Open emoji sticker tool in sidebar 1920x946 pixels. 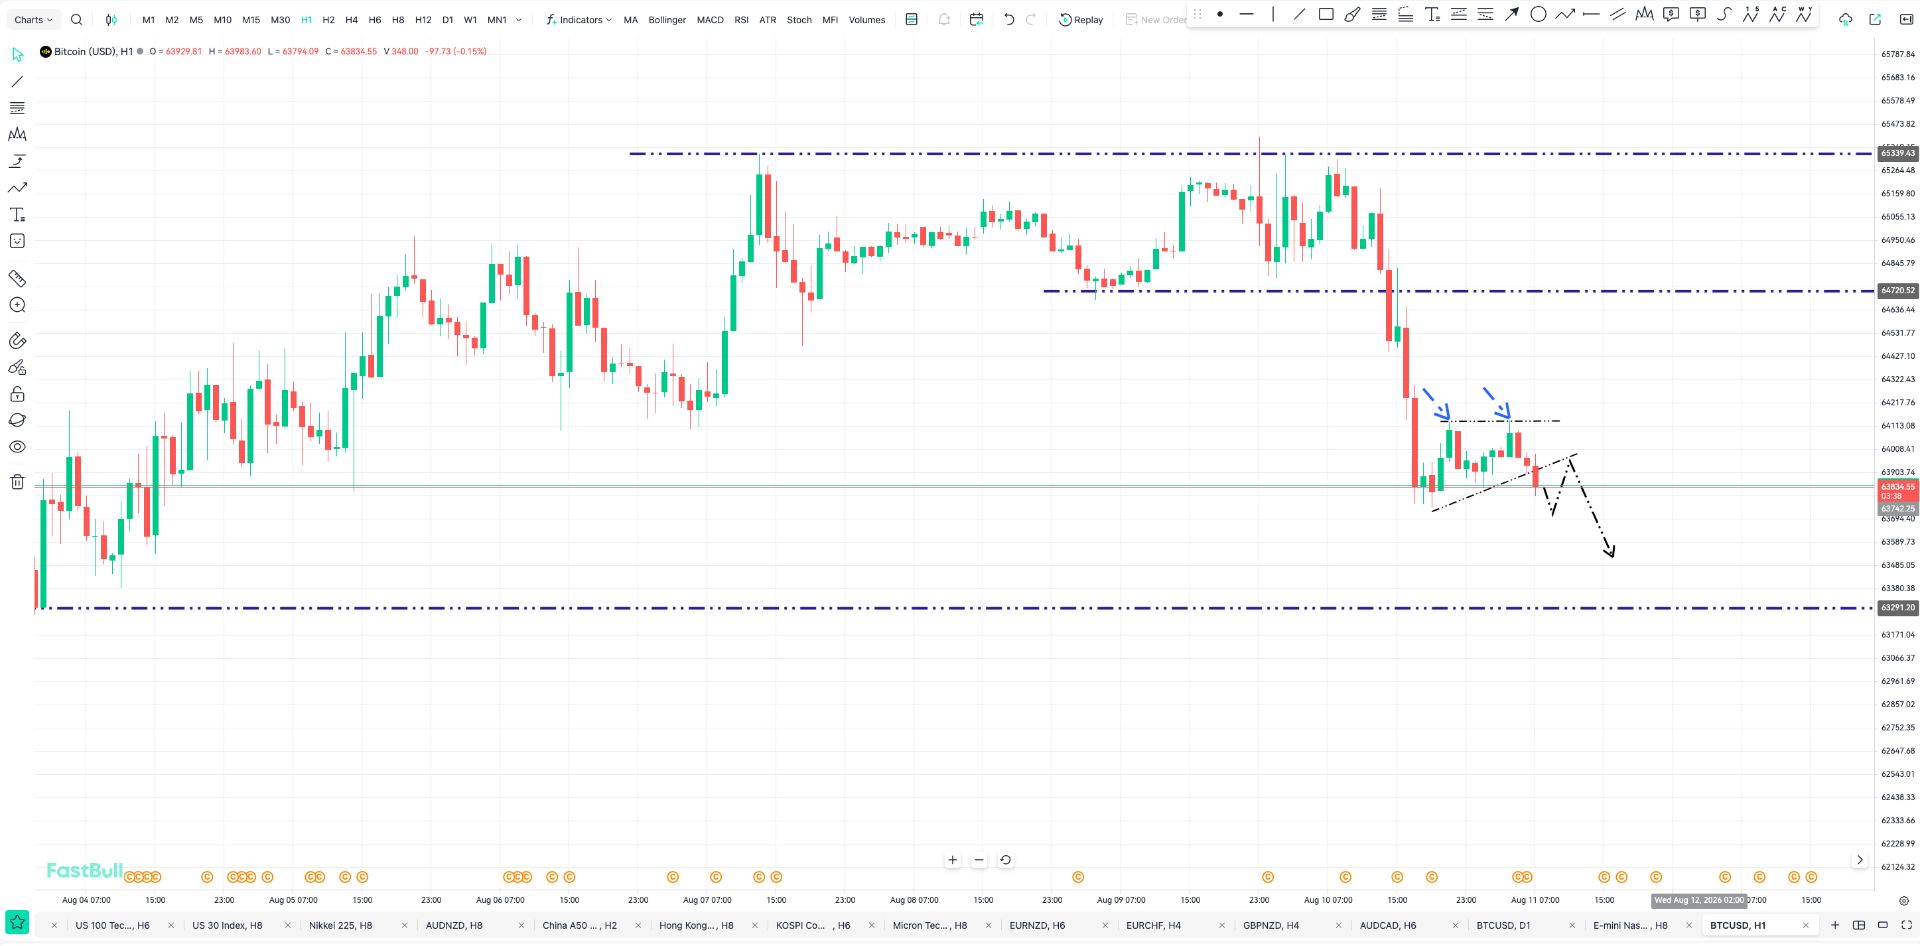tap(17, 241)
